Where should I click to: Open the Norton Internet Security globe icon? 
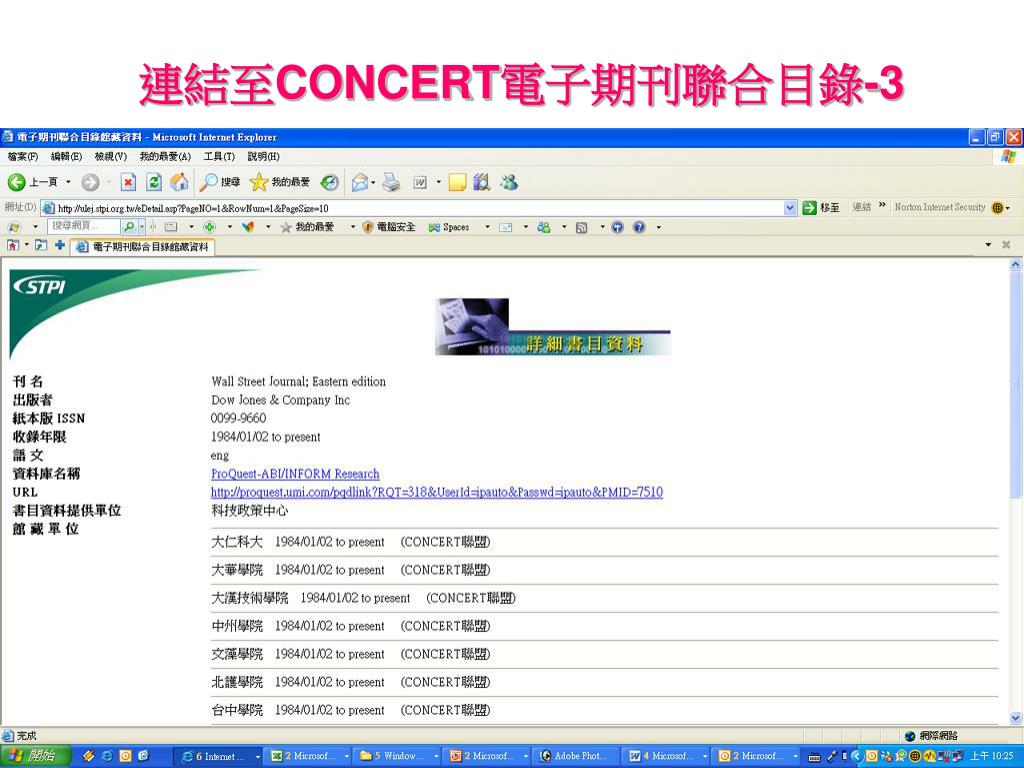click(x=997, y=208)
